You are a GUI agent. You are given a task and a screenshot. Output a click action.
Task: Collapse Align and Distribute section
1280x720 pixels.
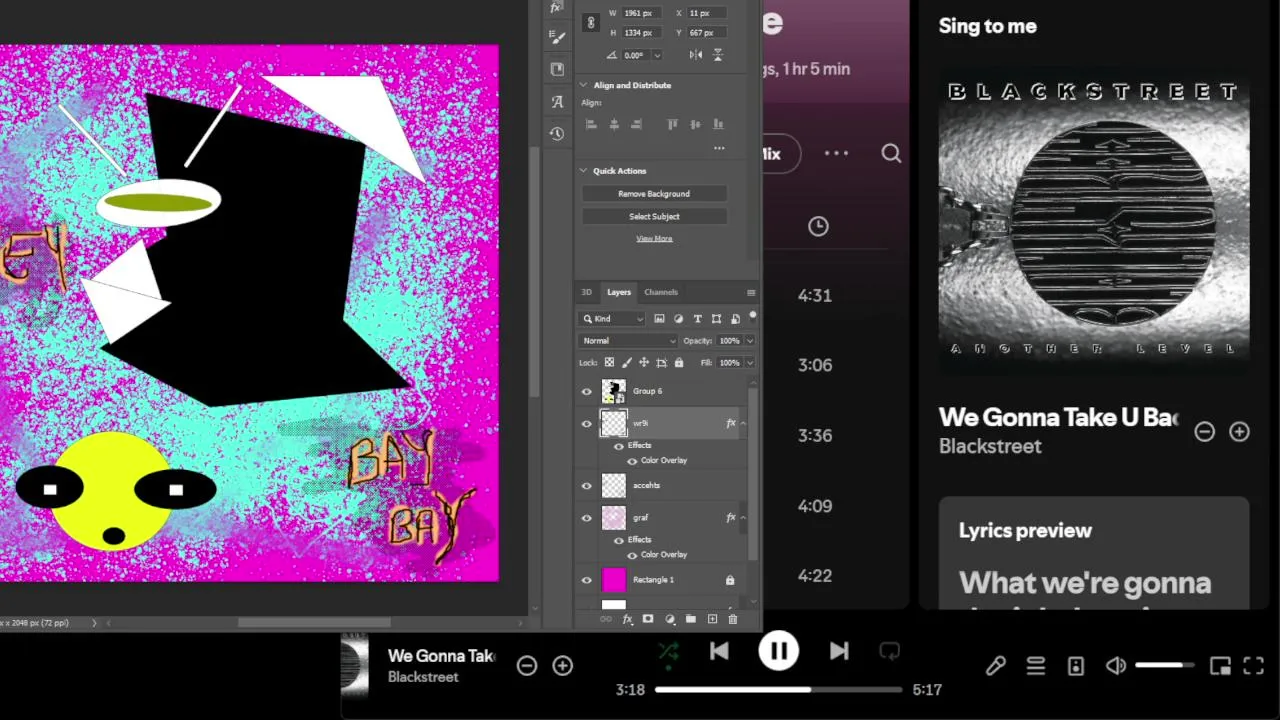[583, 85]
